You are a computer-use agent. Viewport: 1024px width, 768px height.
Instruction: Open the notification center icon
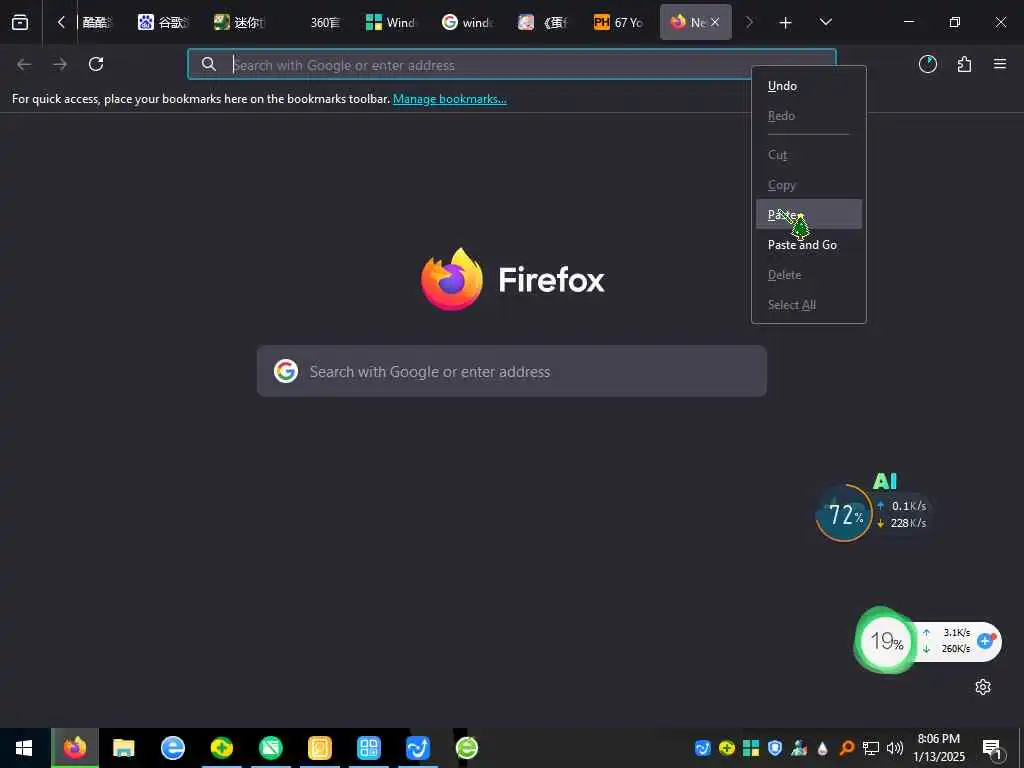993,748
